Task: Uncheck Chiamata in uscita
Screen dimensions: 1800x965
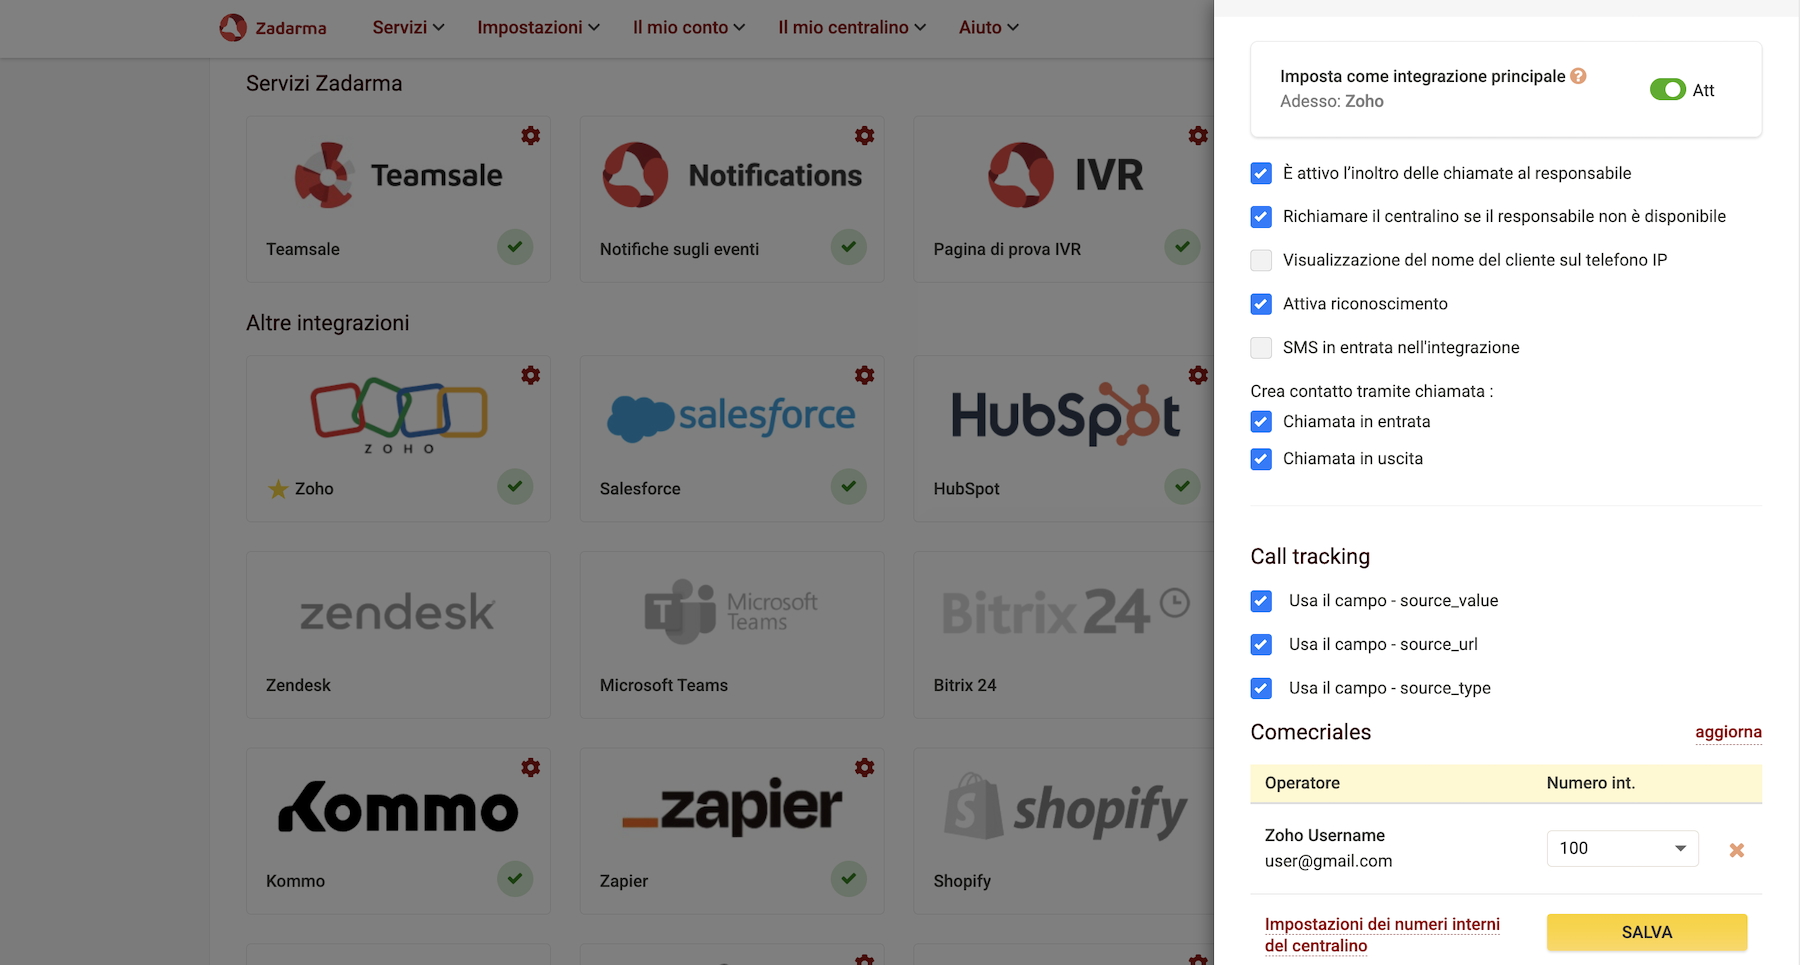Action: click(1261, 459)
